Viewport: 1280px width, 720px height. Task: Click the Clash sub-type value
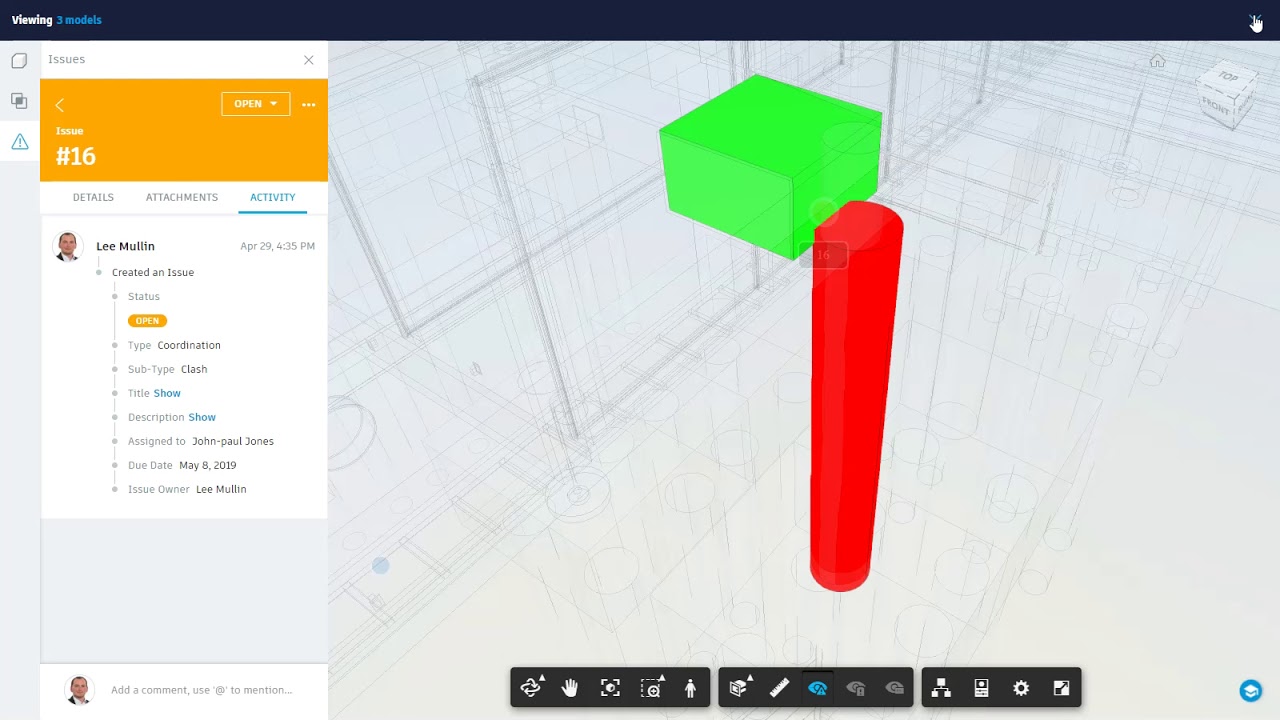194,369
